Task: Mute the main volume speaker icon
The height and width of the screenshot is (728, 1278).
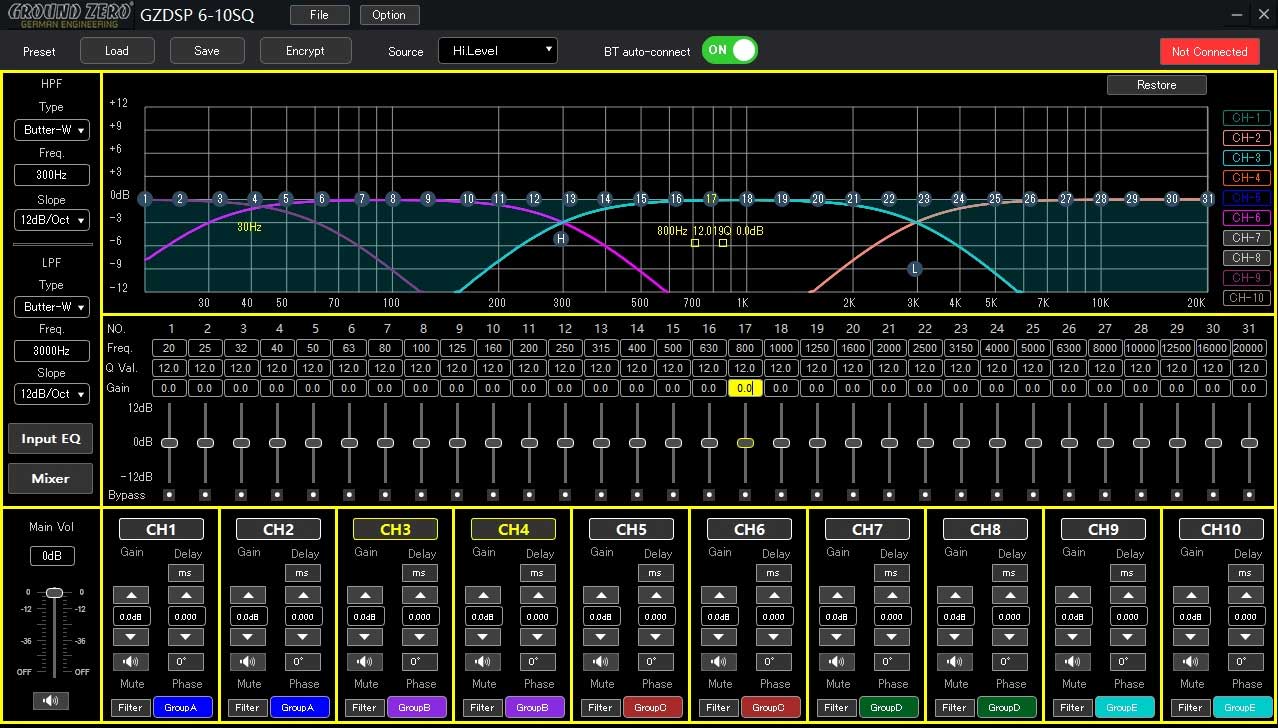Action: [50, 700]
